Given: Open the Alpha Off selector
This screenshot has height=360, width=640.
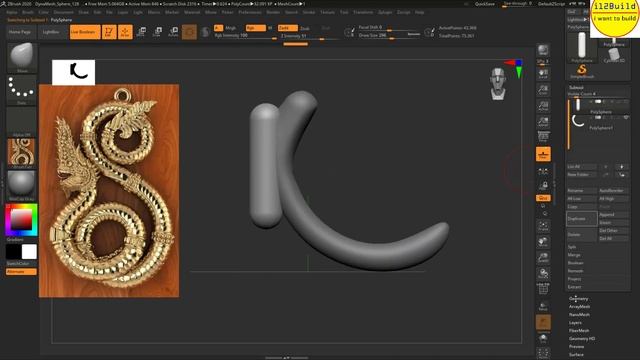Looking at the screenshot, I should (x=22, y=121).
